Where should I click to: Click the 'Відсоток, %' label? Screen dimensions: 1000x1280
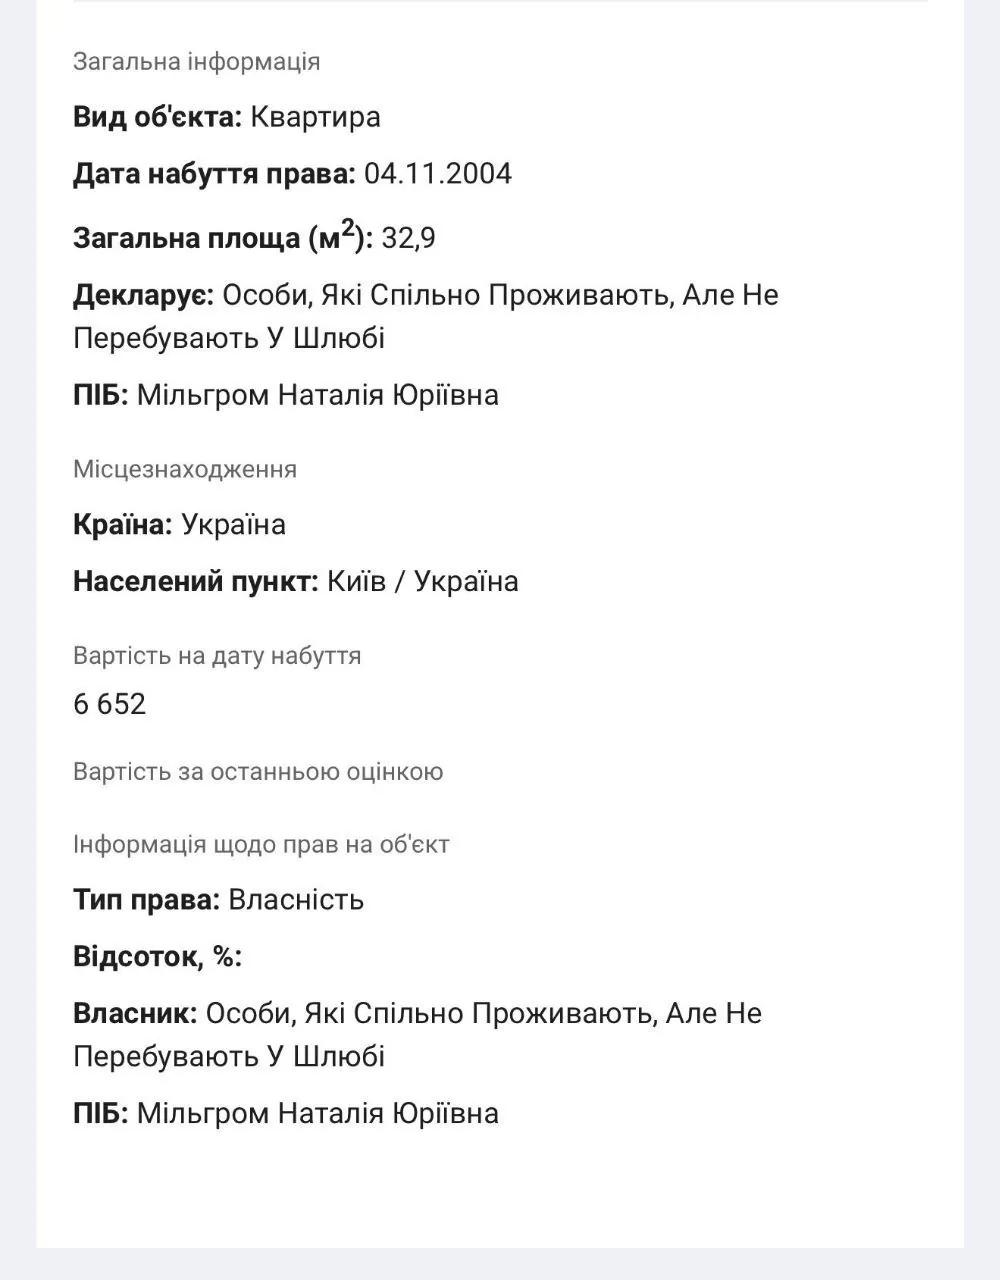(157, 957)
